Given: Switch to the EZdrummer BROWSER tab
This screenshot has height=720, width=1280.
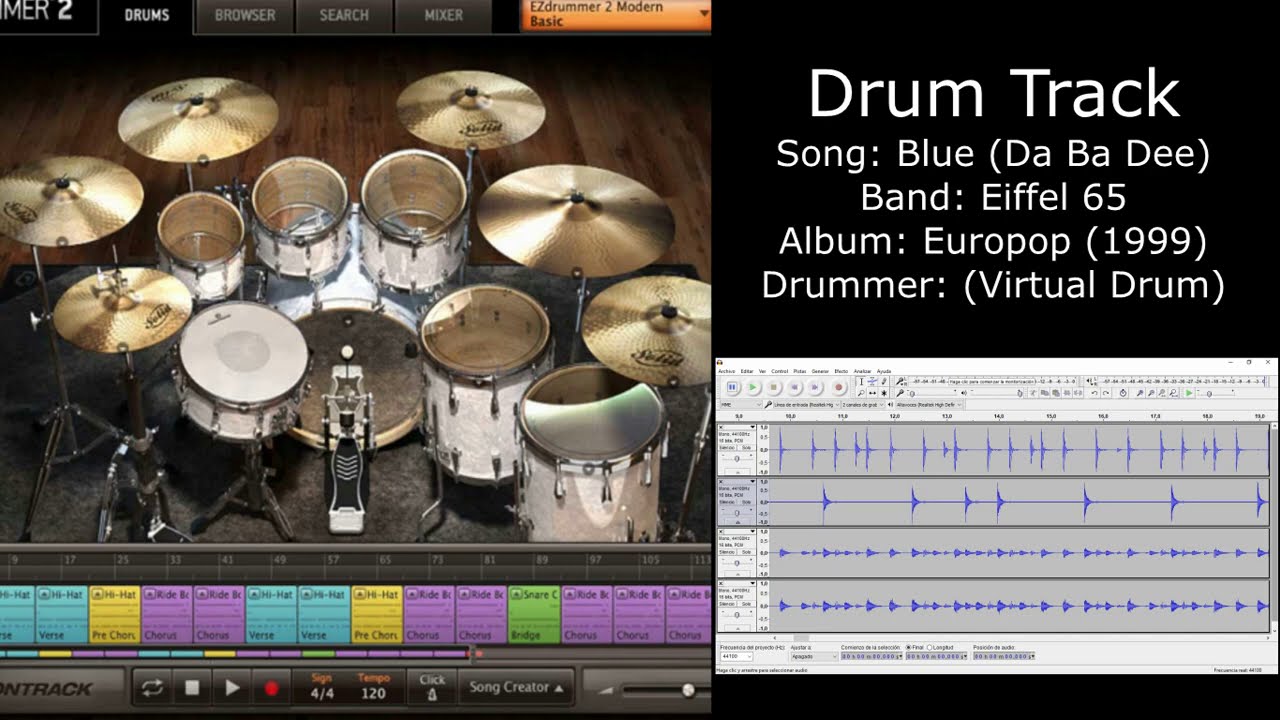Looking at the screenshot, I should coord(245,15).
